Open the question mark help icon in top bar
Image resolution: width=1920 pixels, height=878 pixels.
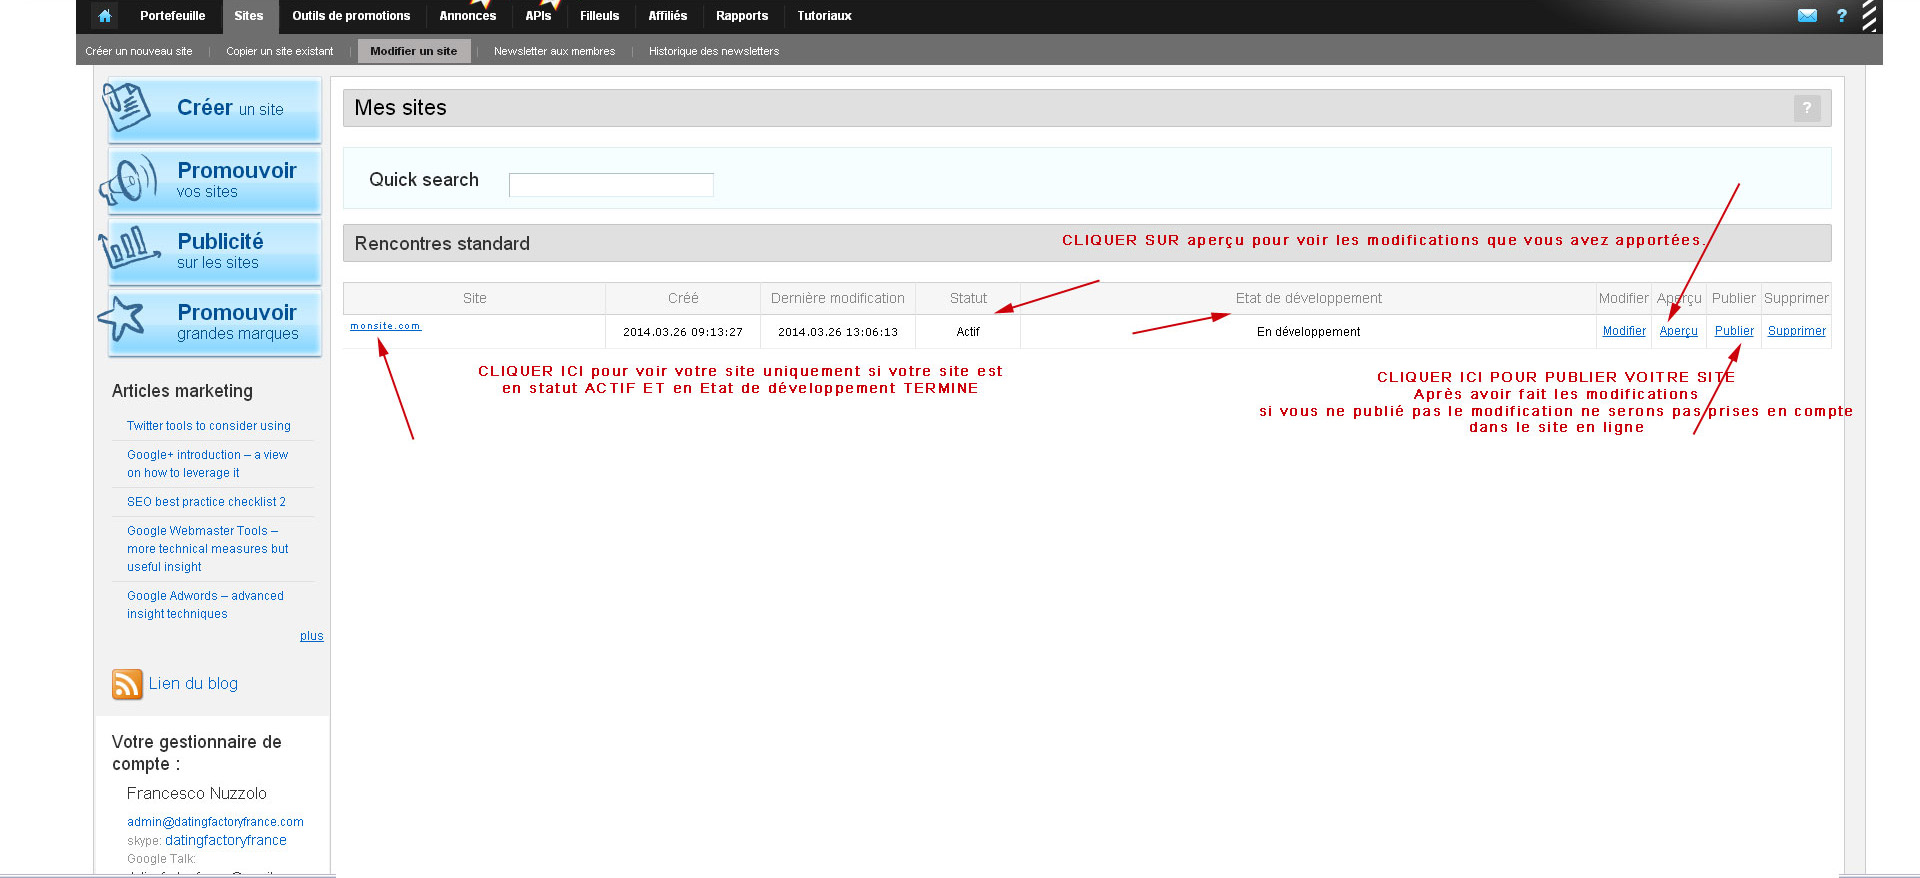[1841, 15]
